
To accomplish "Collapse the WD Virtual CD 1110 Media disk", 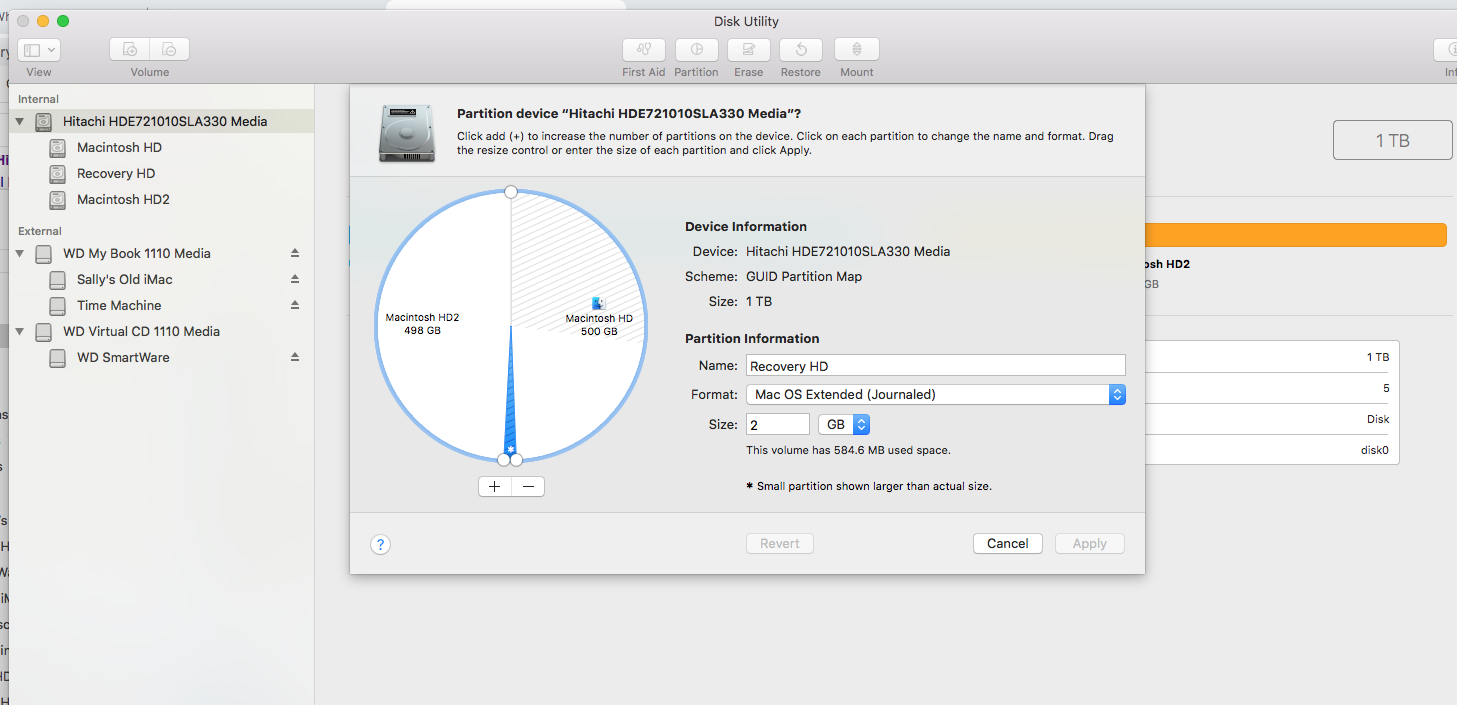I will [20, 331].
